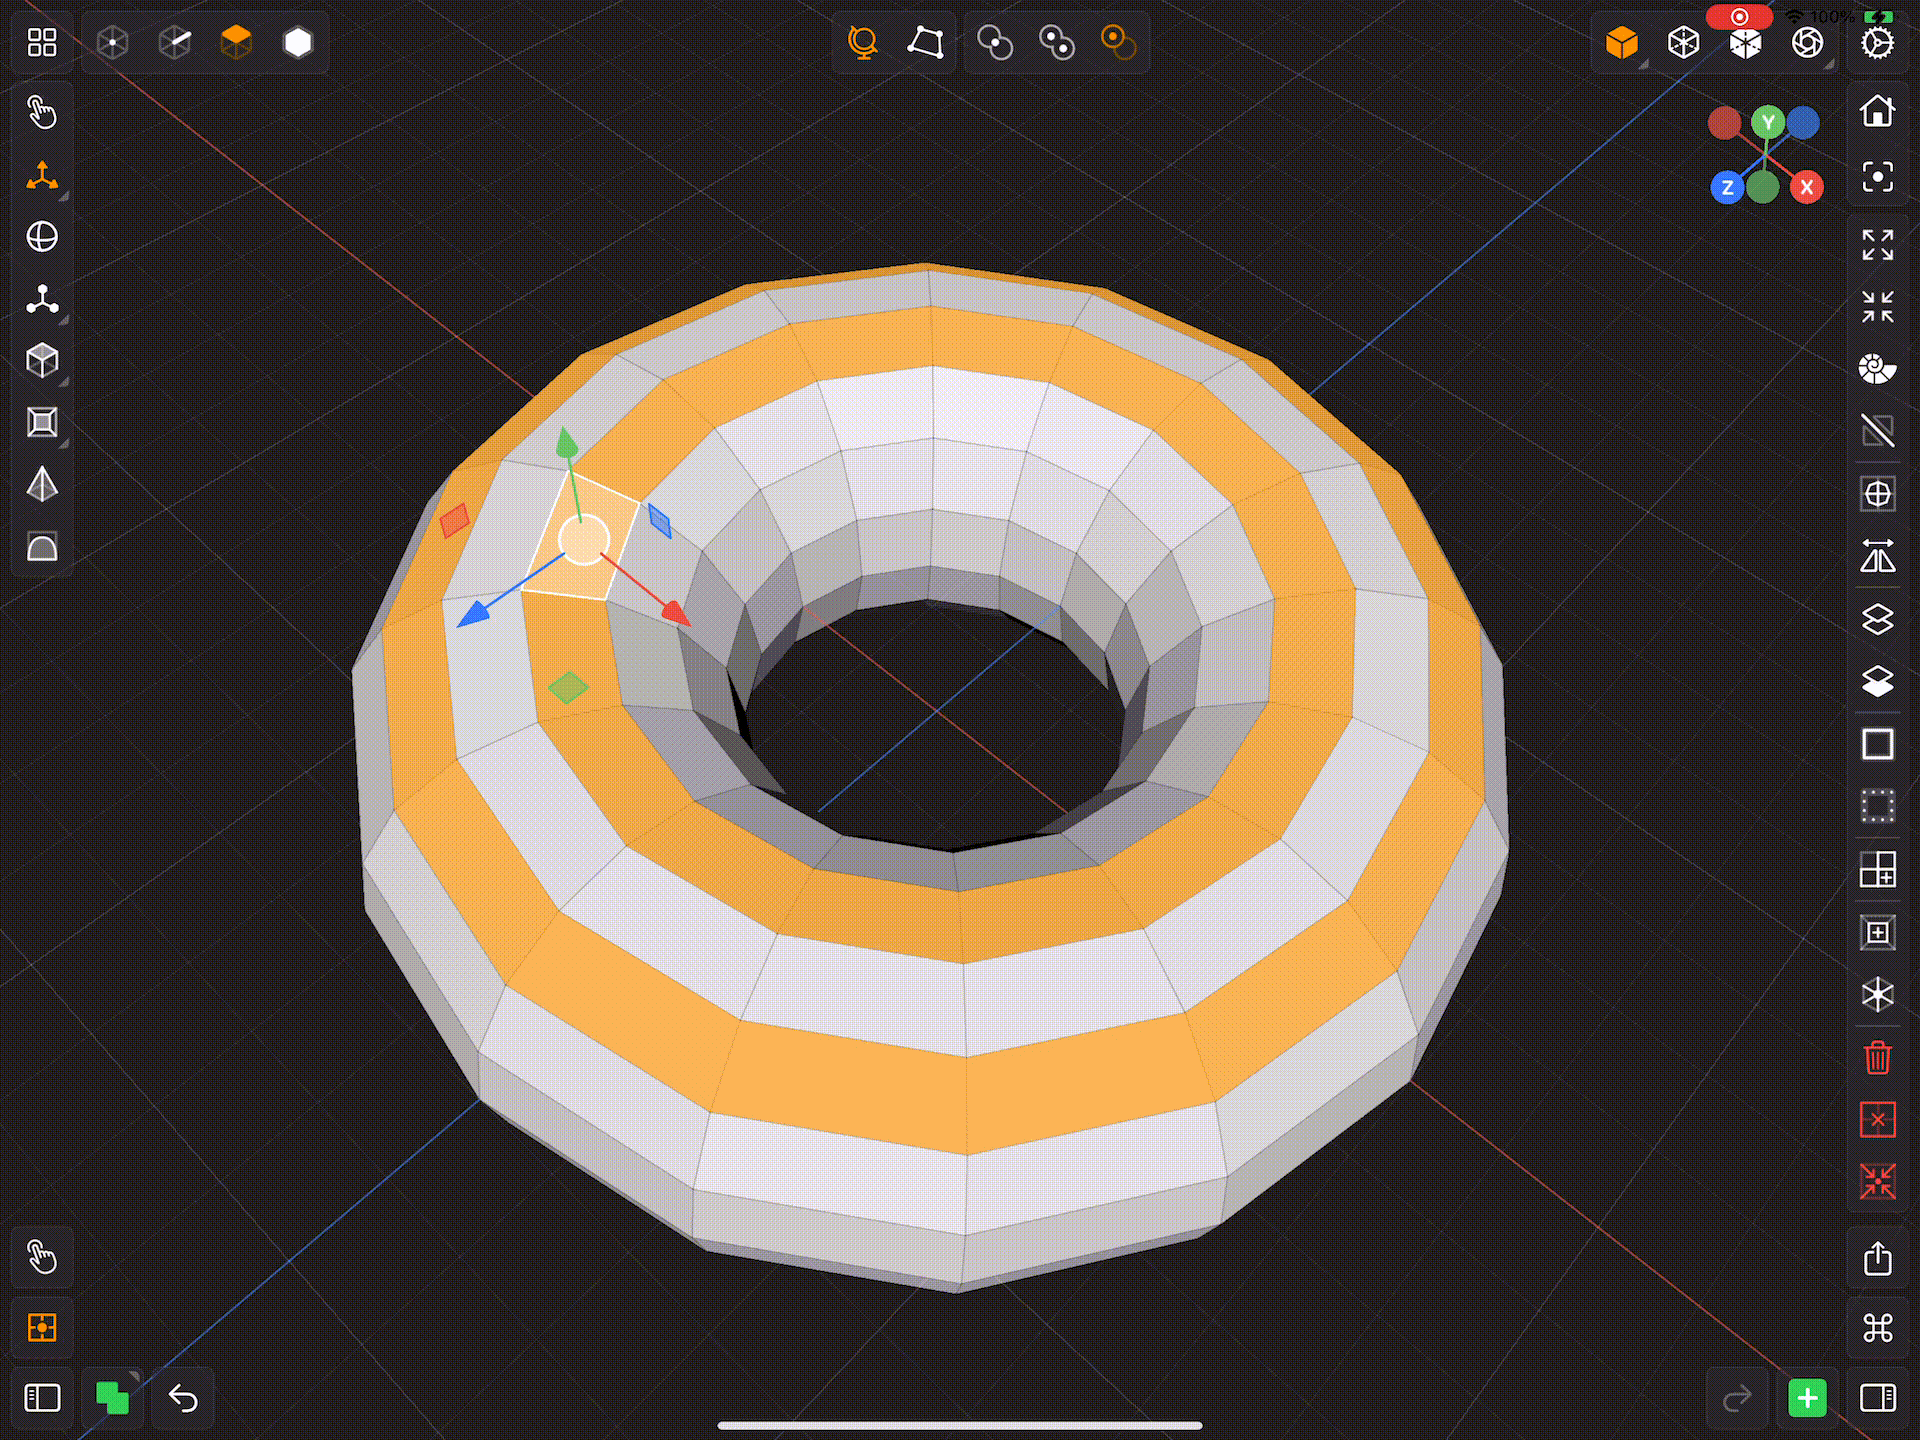Image resolution: width=1920 pixels, height=1440 pixels.
Task: Click the dashed square outline icon
Action: (1878, 806)
